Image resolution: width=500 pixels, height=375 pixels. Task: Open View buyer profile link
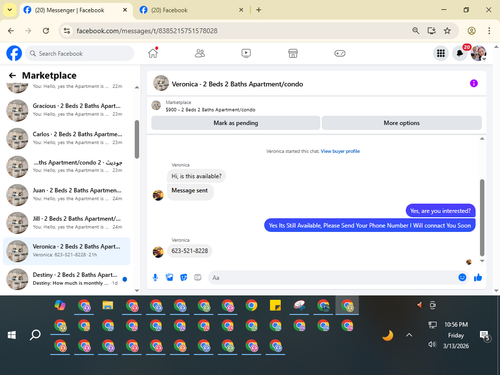tap(340, 151)
